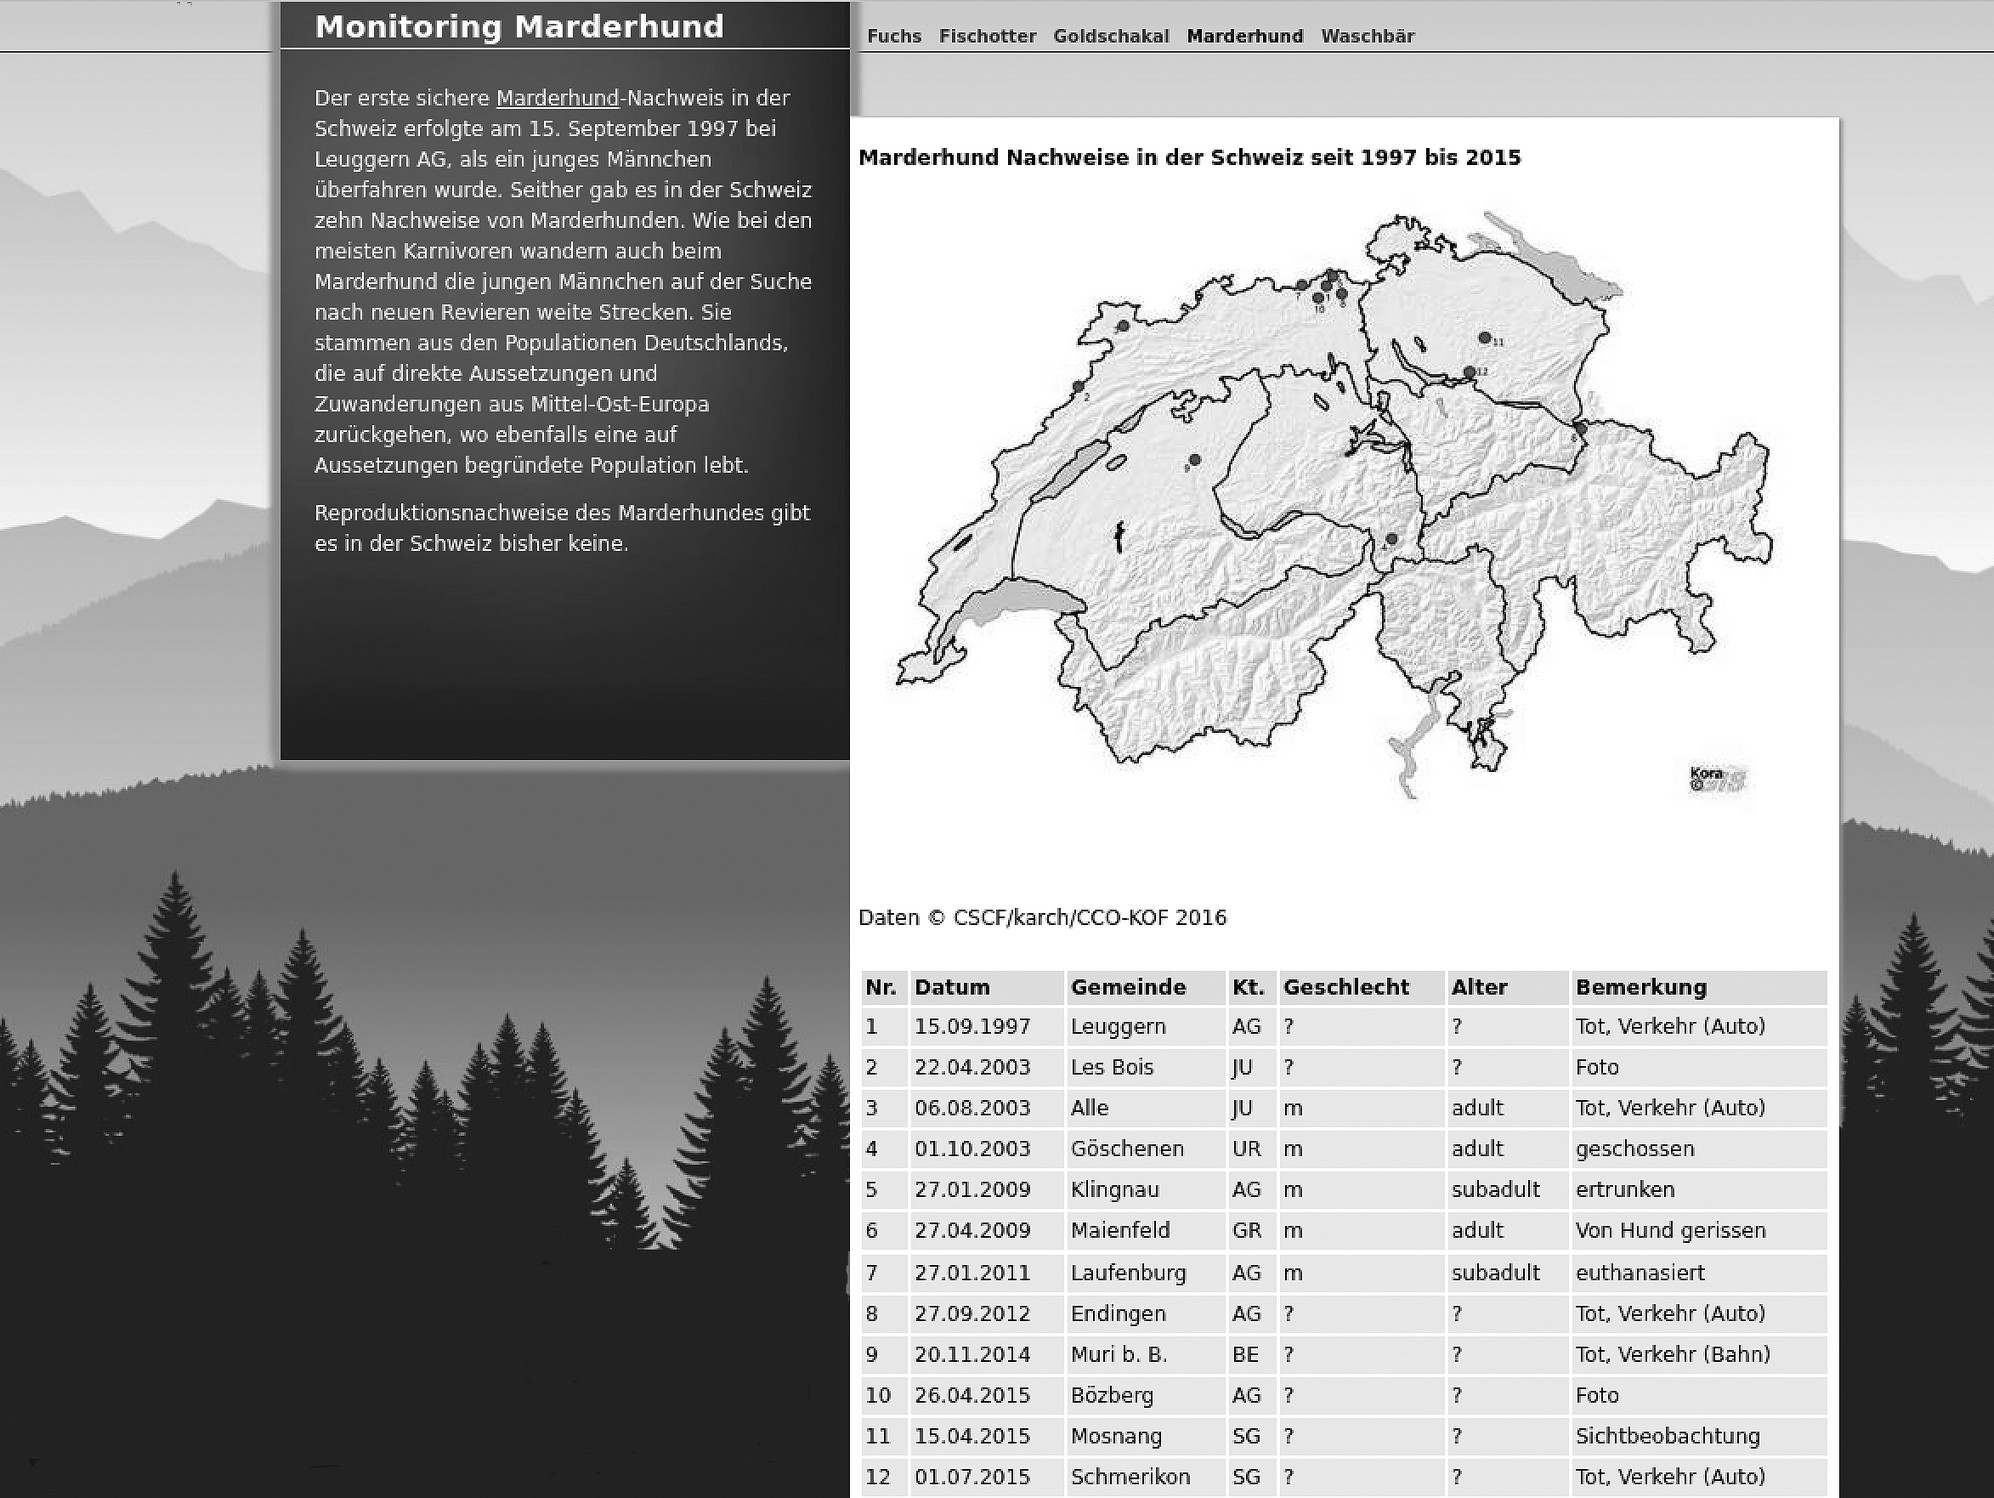Screen dimensions: 1994x1498
Task: Click the Datum column header
Action: (x=951, y=987)
